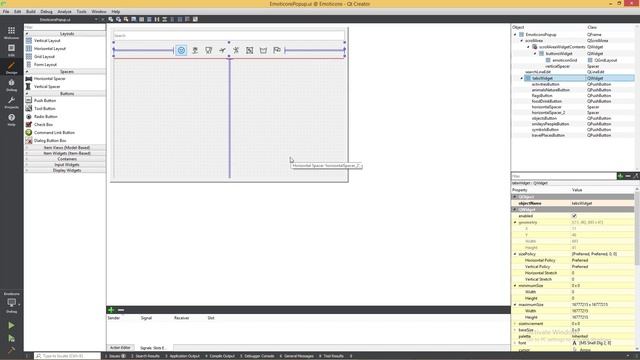The width and height of the screenshot is (640, 360).
Task: Click Edit Widgets toolbar icon
Action: pos(111,19)
